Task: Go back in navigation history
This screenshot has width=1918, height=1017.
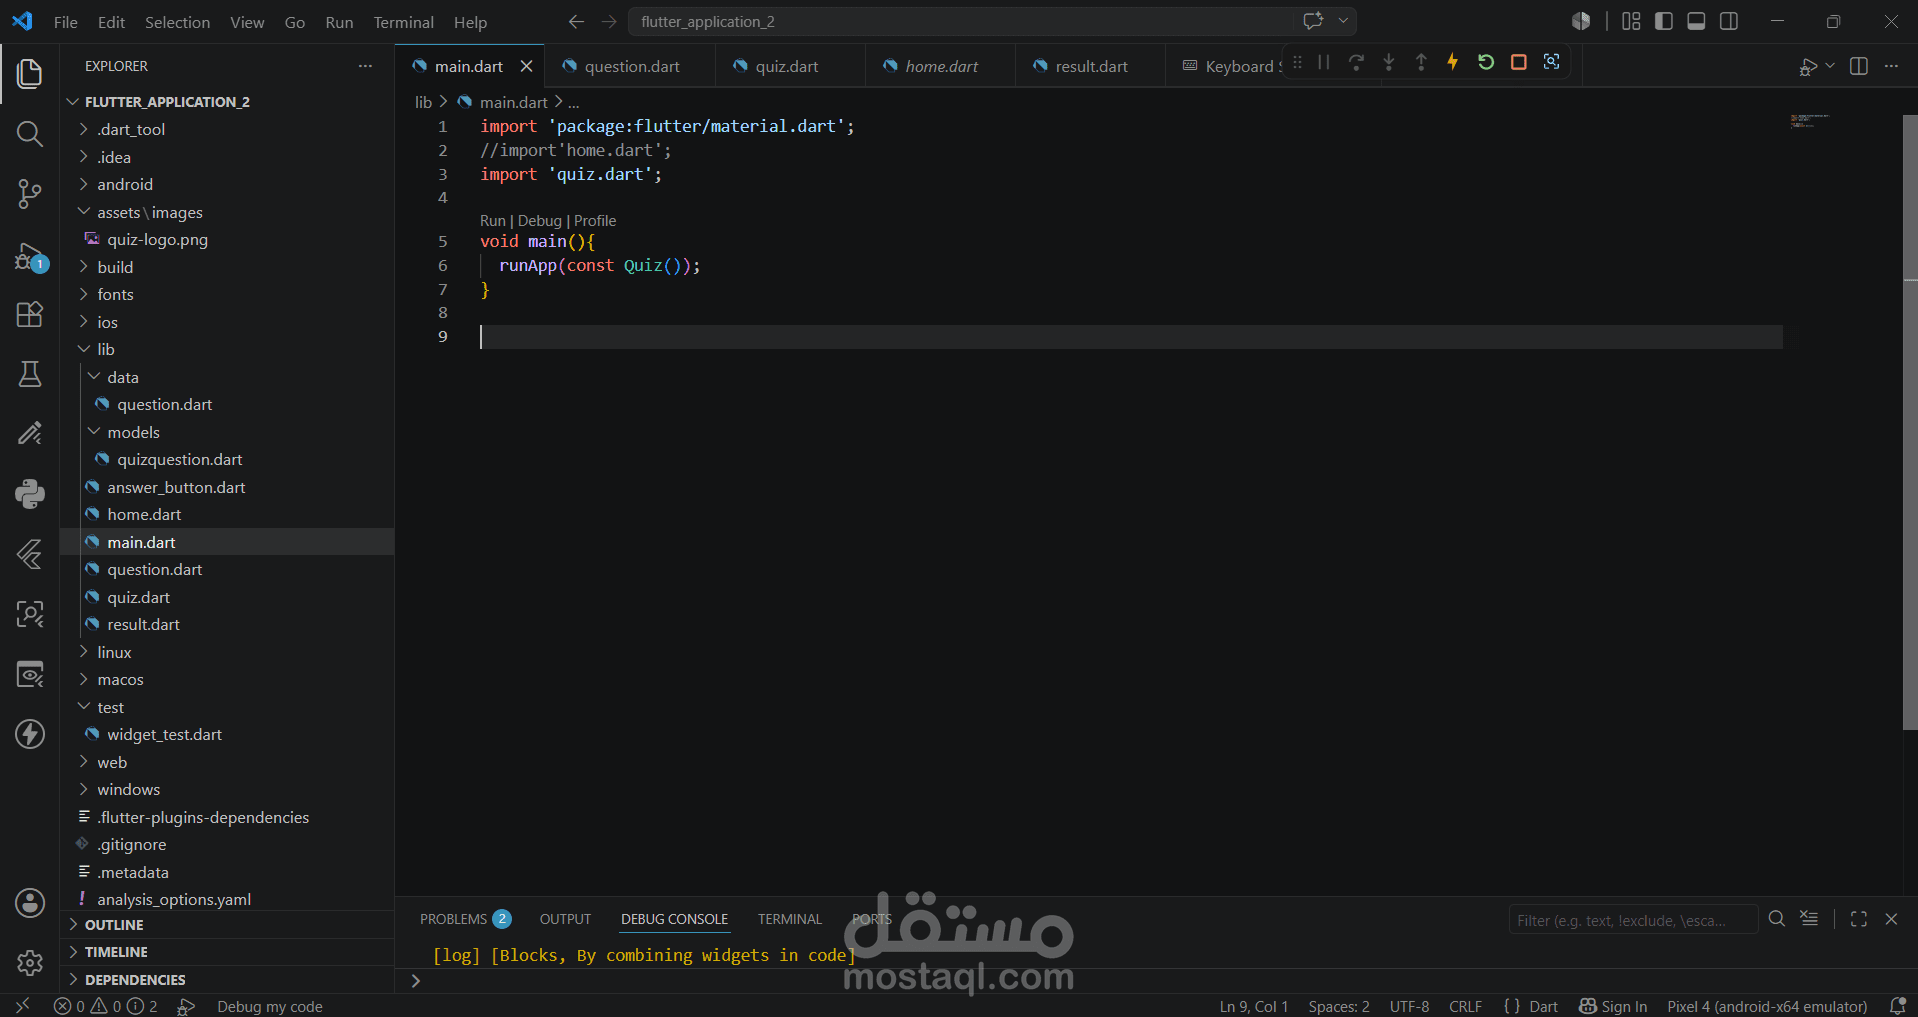Action: (576, 21)
